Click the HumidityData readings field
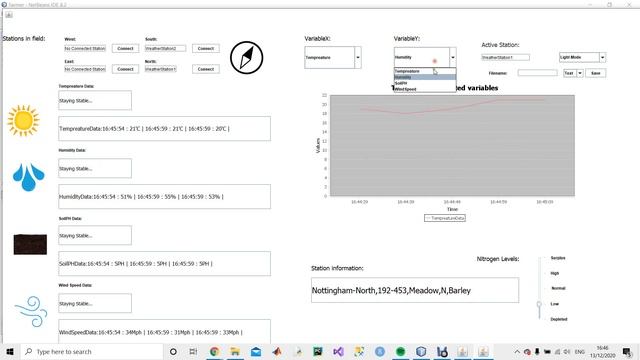This screenshot has width=640, height=360. tap(164, 196)
